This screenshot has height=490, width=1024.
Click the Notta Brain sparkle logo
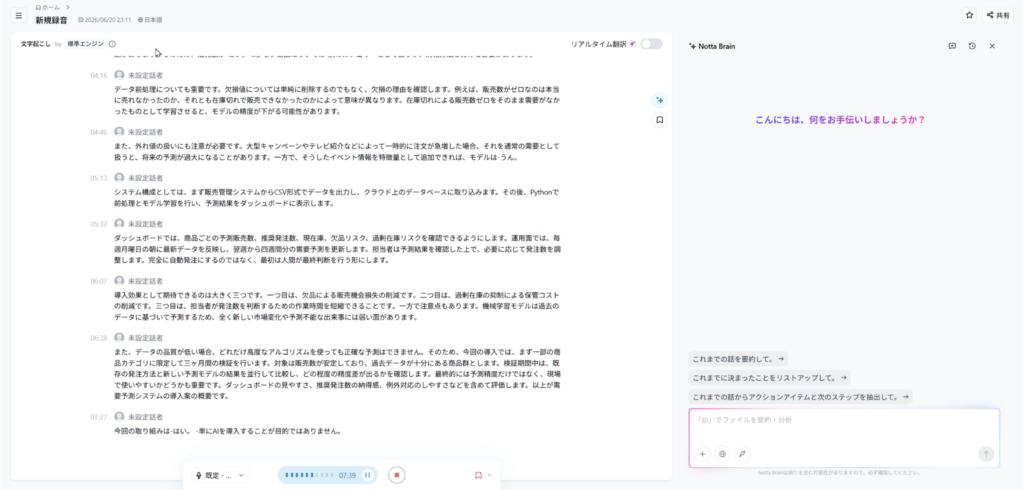click(692, 46)
